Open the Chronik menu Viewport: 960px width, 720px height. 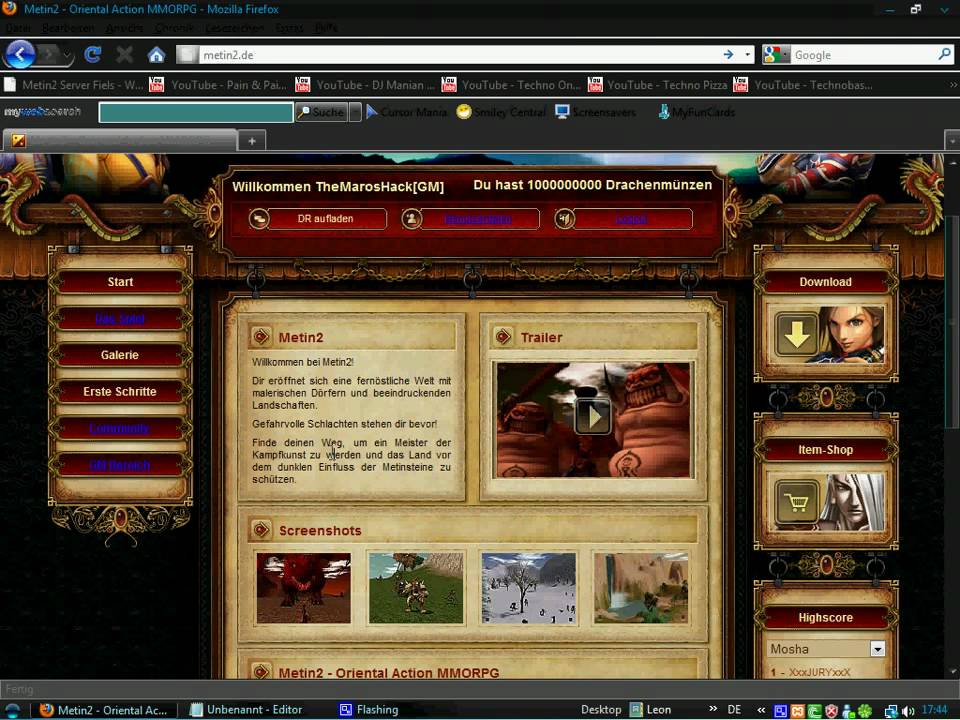pyautogui.click(x=174, y=28)
